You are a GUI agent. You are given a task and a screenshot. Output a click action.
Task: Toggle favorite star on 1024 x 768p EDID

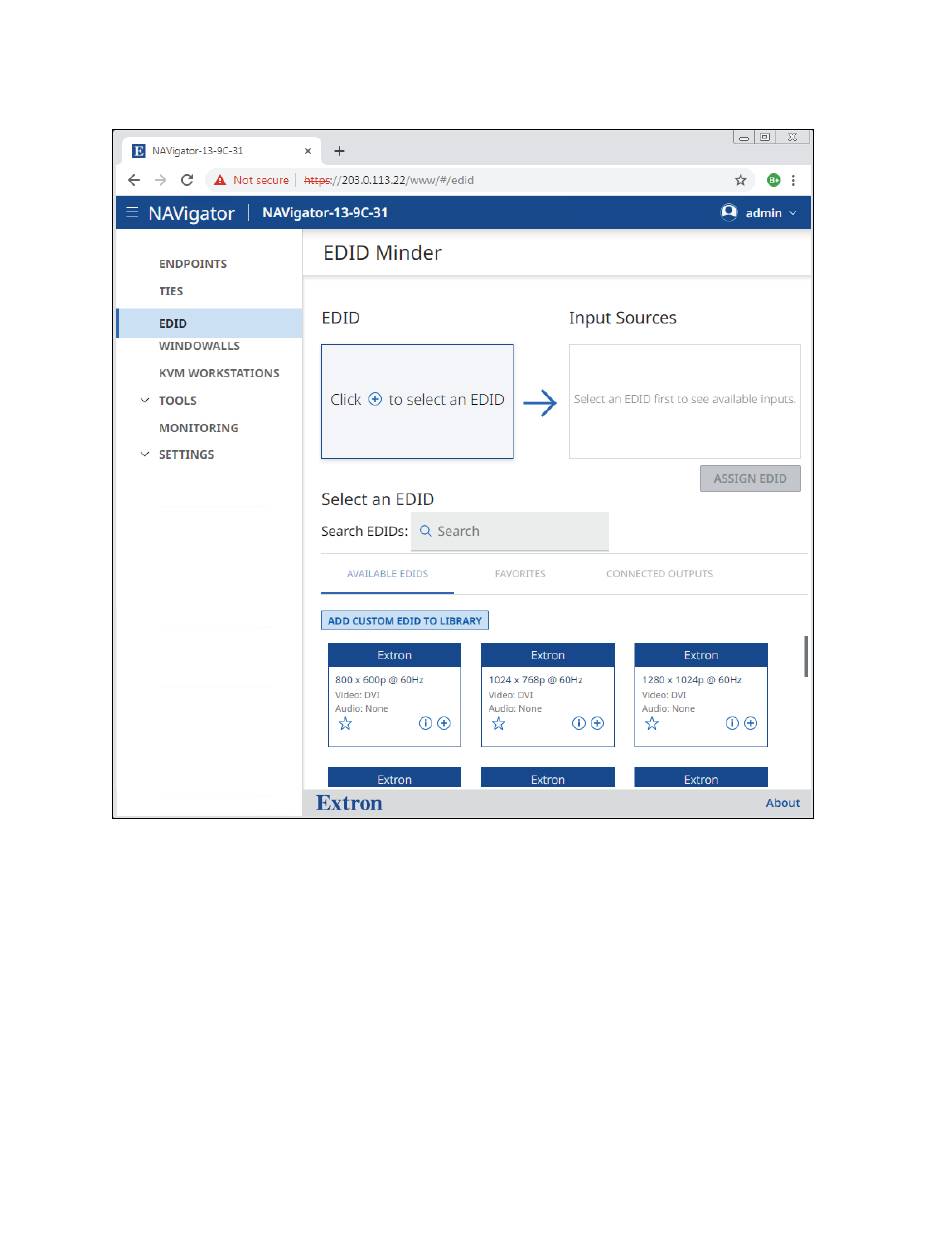(498, 723)
